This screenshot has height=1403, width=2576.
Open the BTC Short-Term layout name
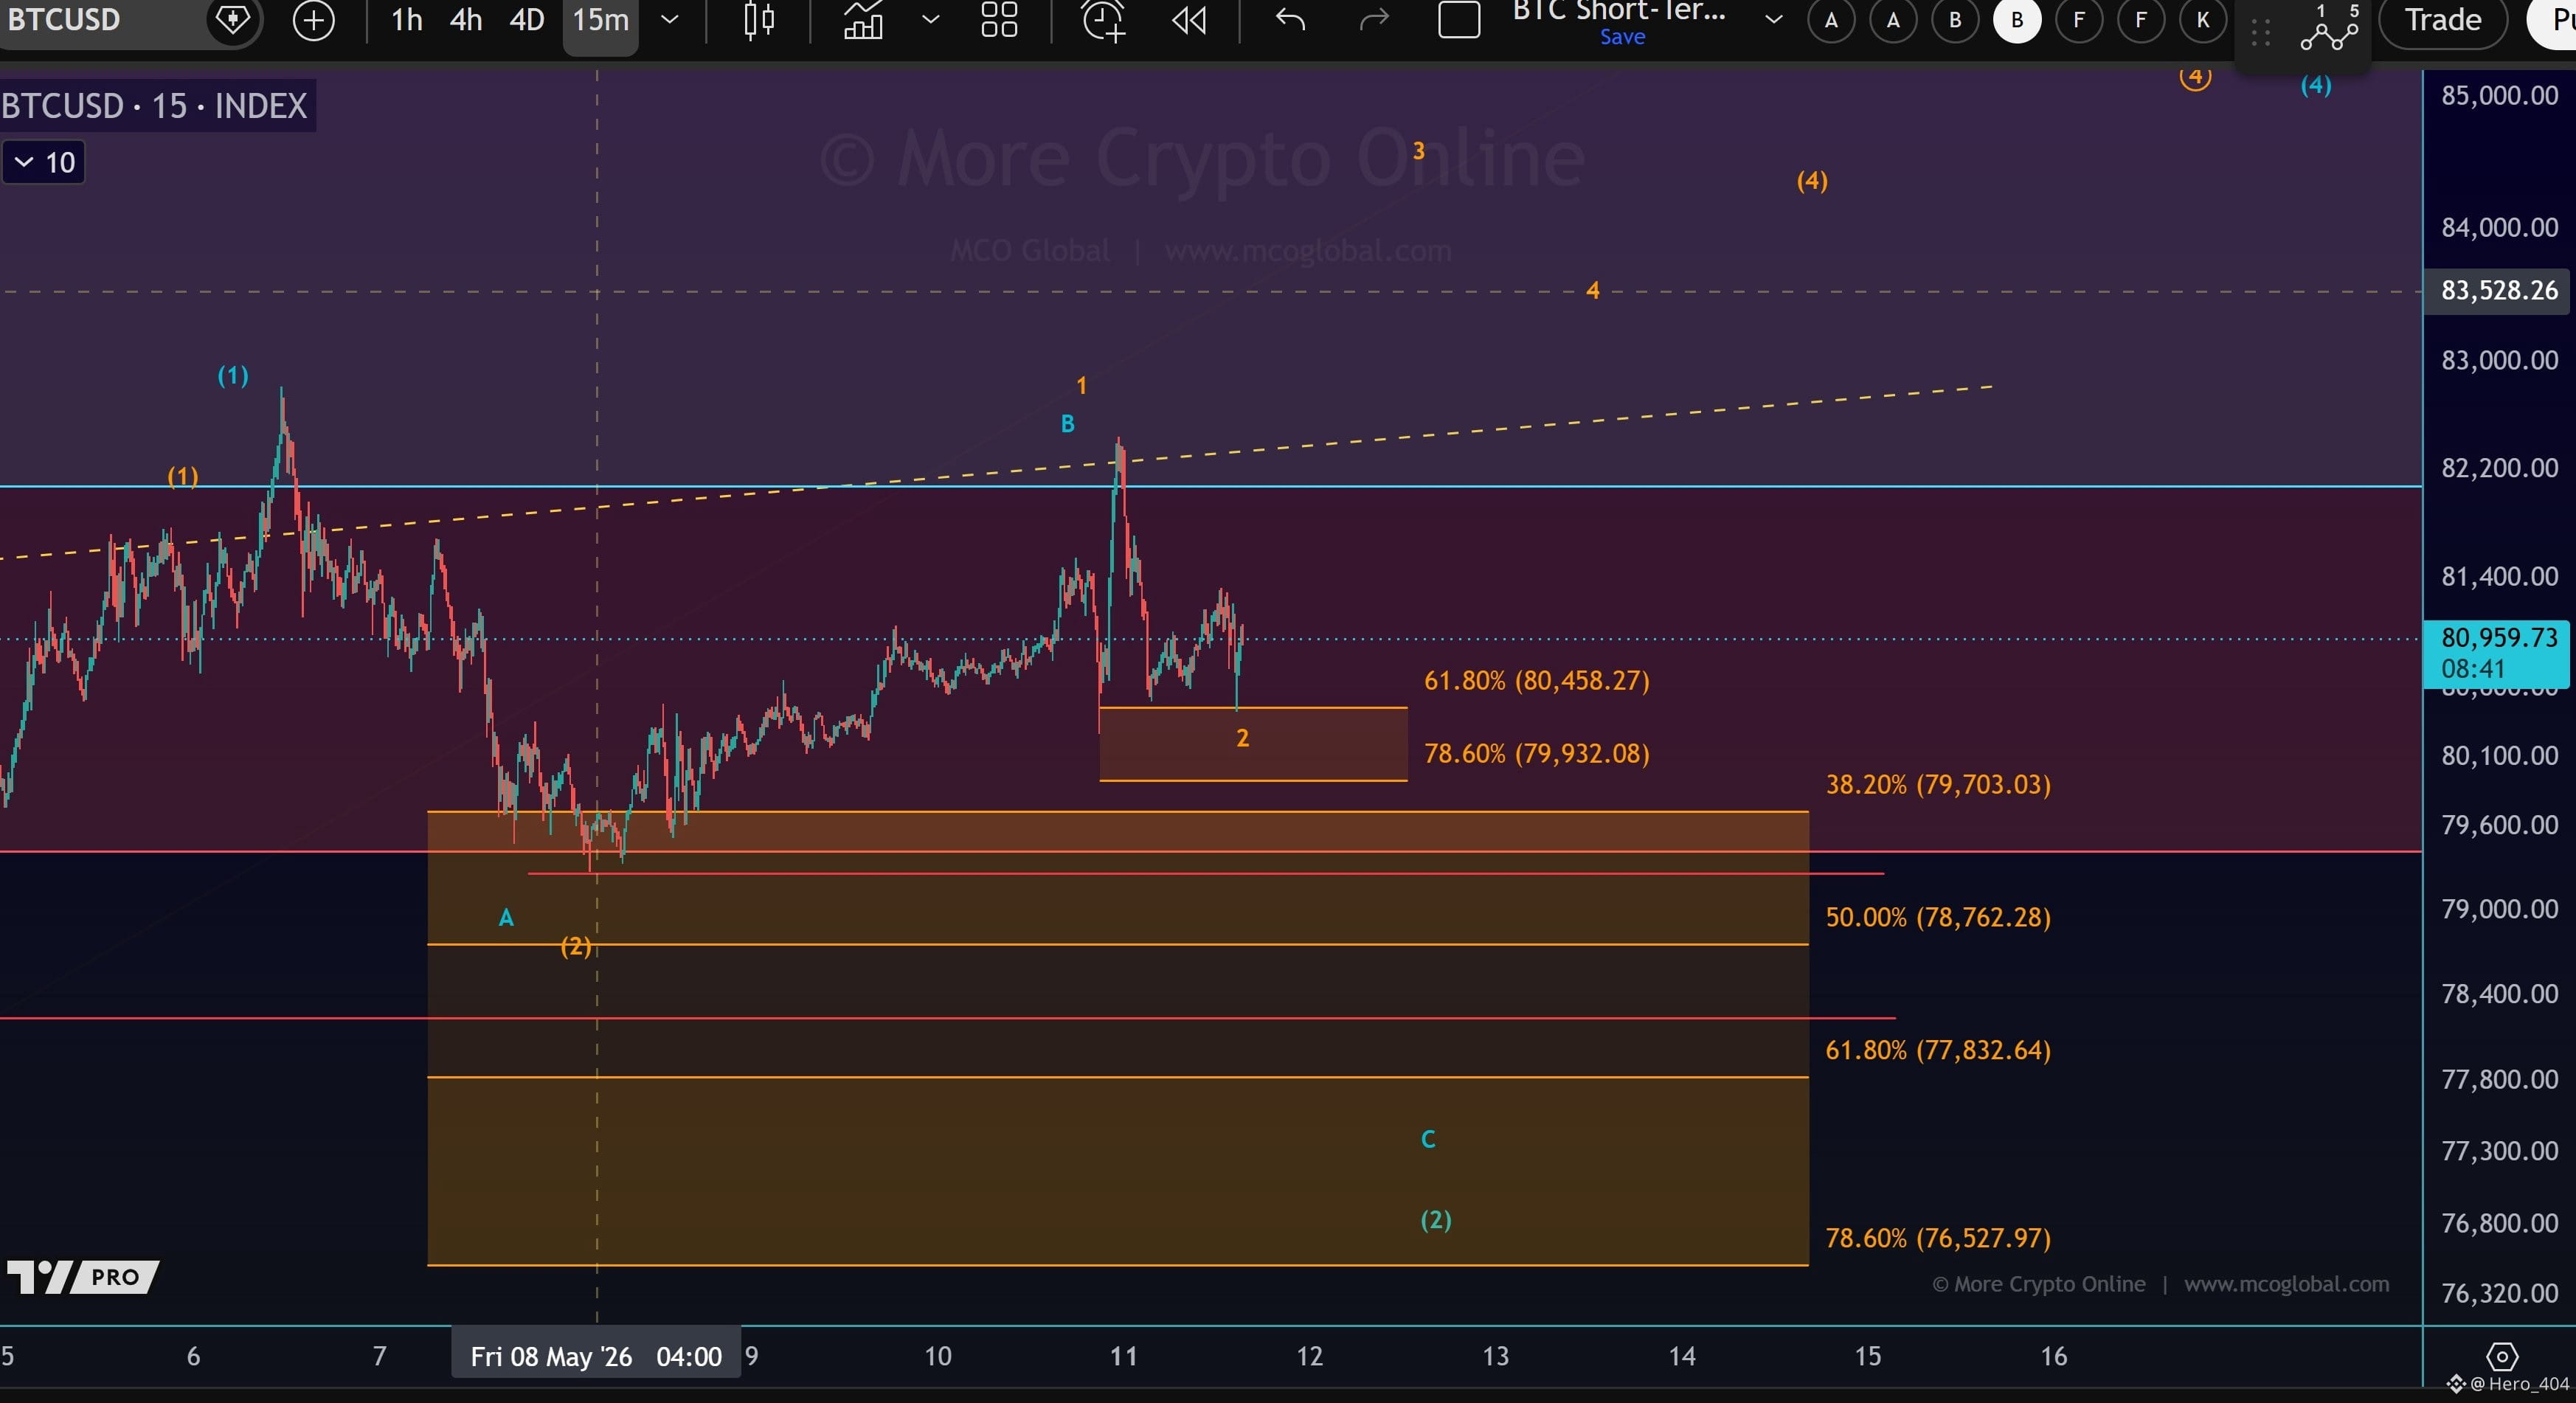pos(1619,11)
